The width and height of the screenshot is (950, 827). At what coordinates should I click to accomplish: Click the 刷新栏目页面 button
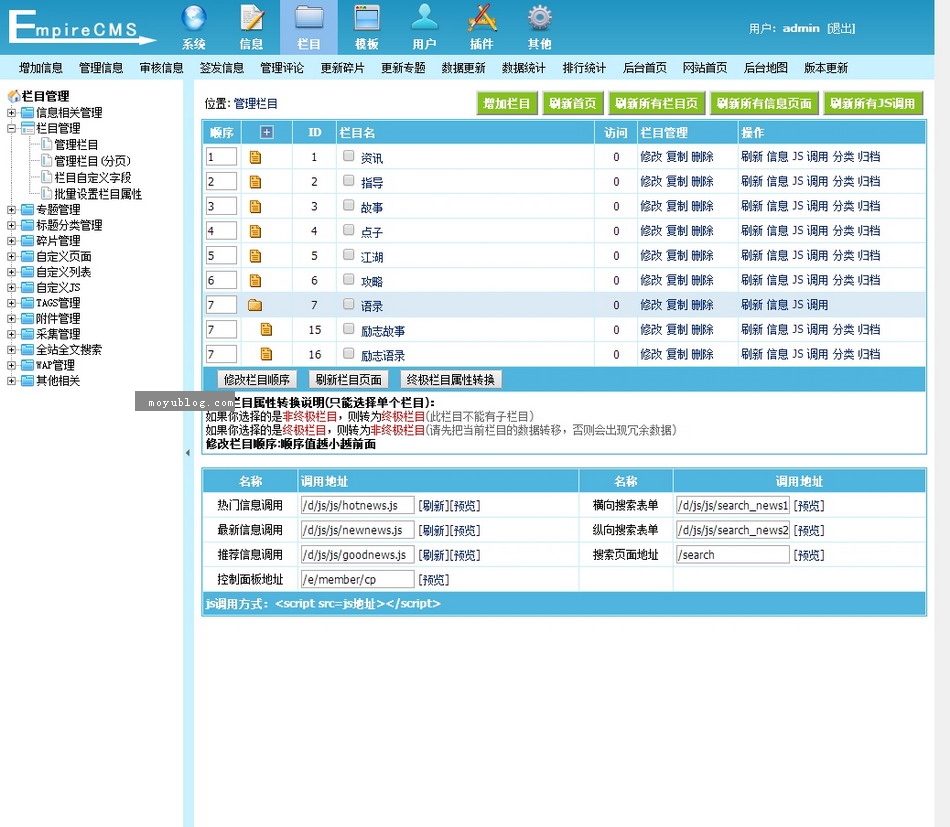point(348,380)
